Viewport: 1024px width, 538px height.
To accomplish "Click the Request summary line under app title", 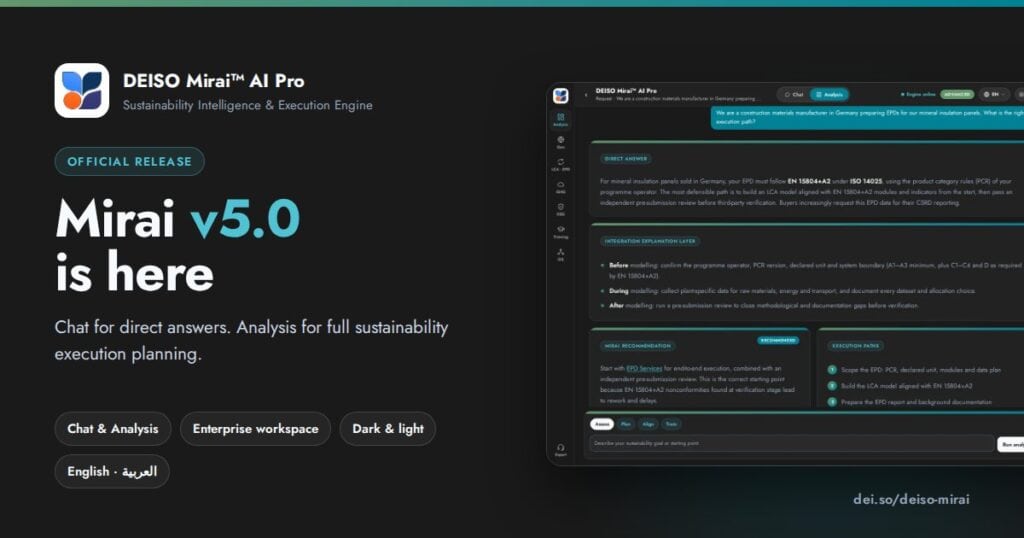I will coord(676,99).
